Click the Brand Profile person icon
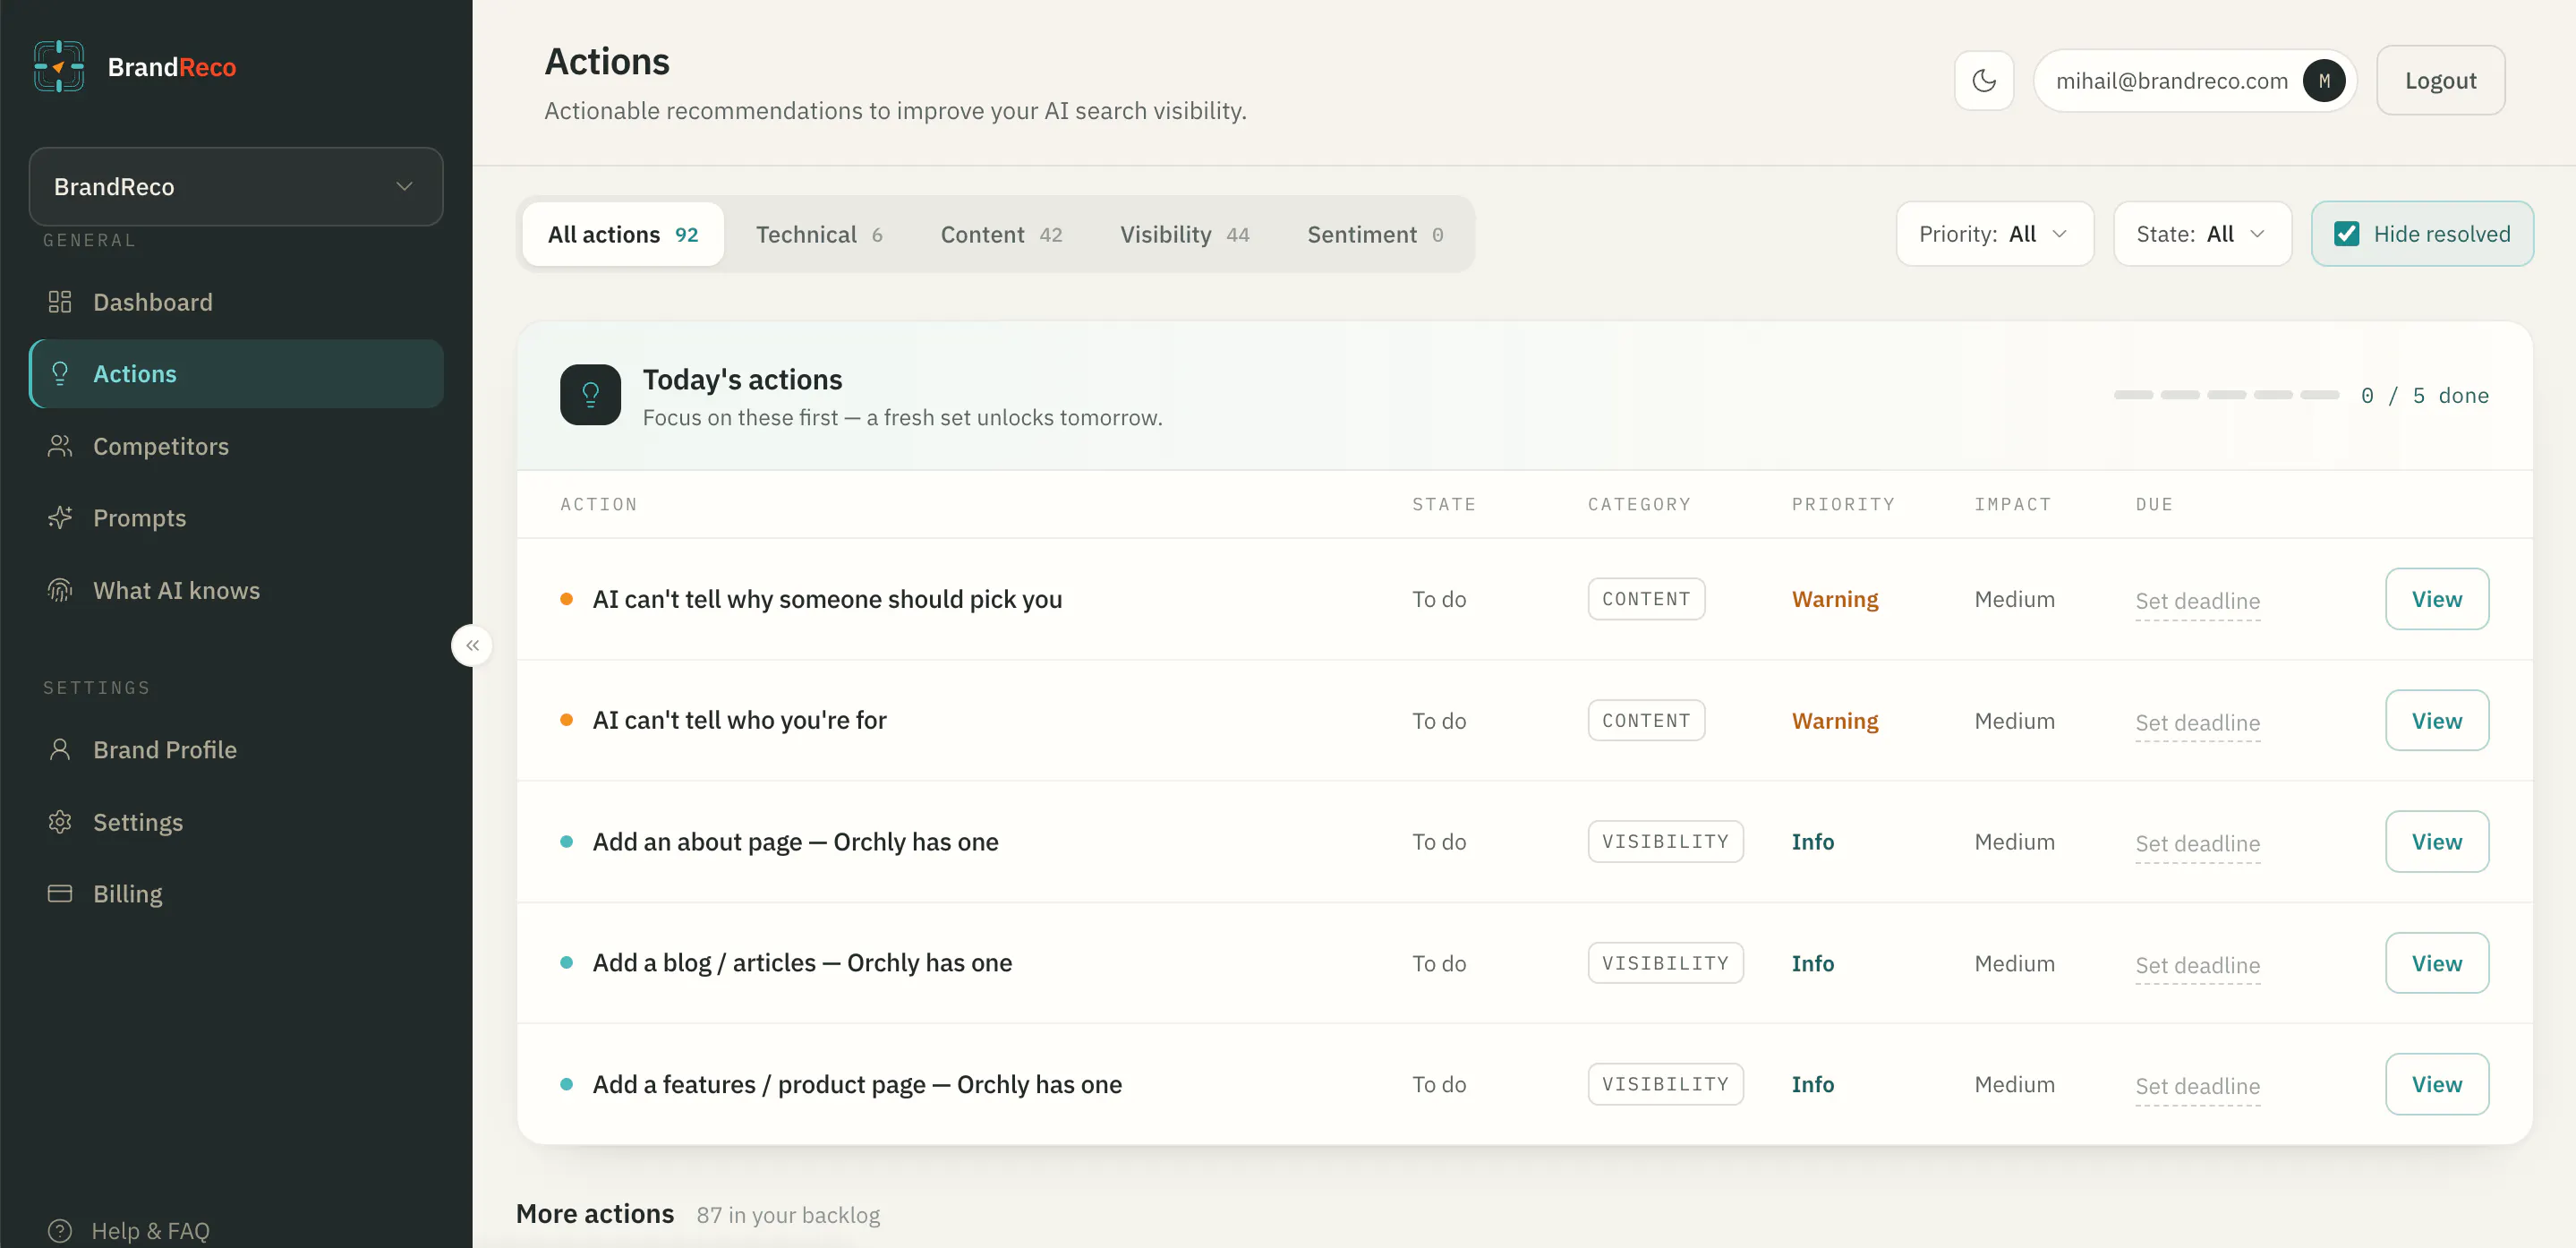This screenshot has height=1248, width=2576. (x=60, y=750)
